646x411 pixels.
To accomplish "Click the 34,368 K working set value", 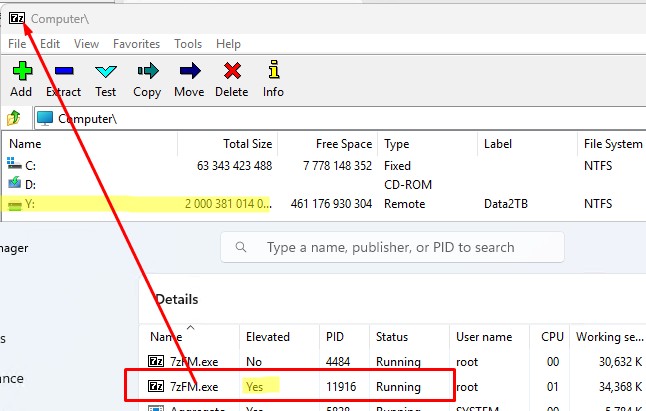I will [x=620, y=387].
